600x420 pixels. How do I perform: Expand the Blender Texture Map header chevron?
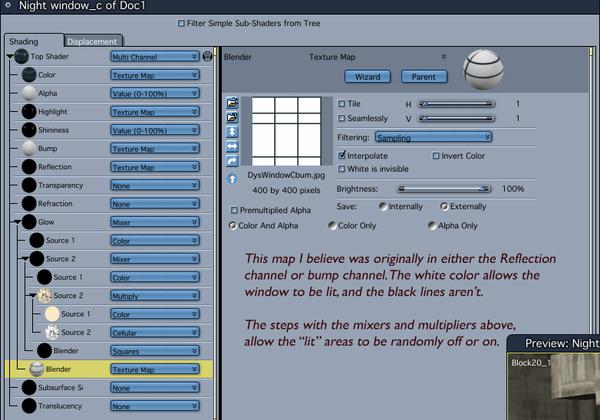(x=444, y=57)
